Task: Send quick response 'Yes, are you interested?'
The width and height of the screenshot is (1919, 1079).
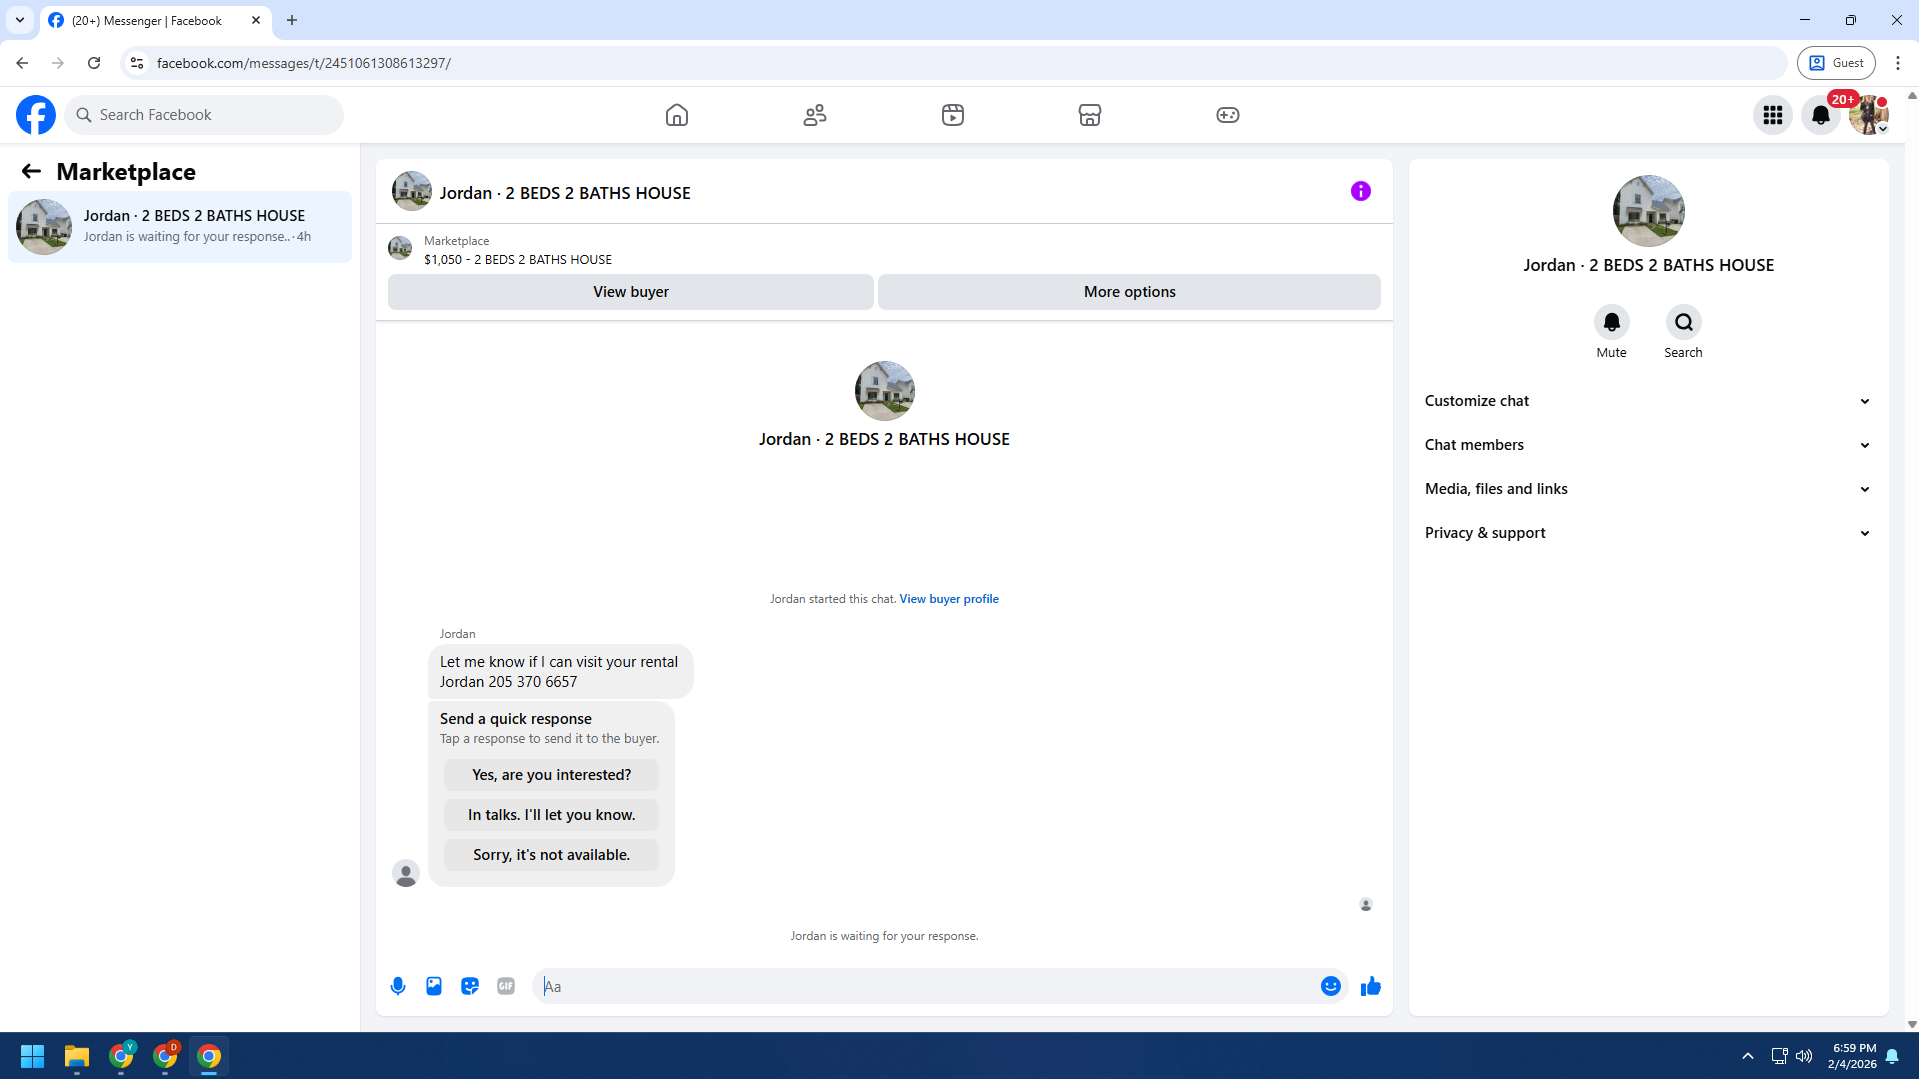Action: coord(551,775)
